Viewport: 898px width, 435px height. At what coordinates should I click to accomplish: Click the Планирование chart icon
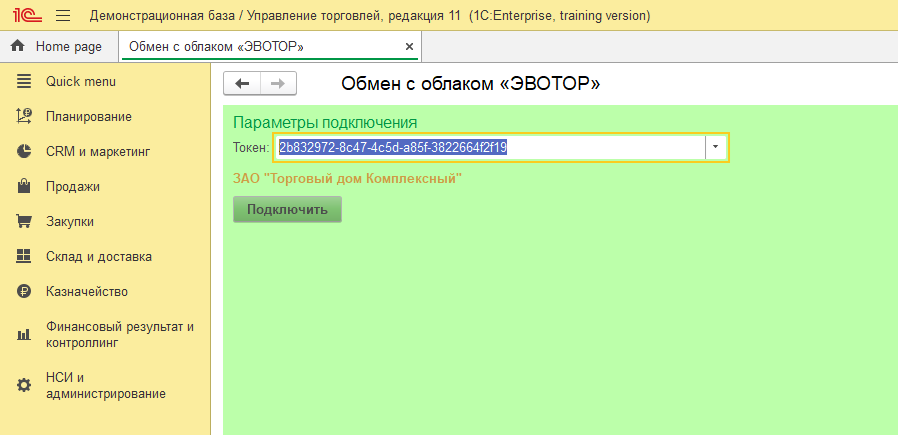23,117
